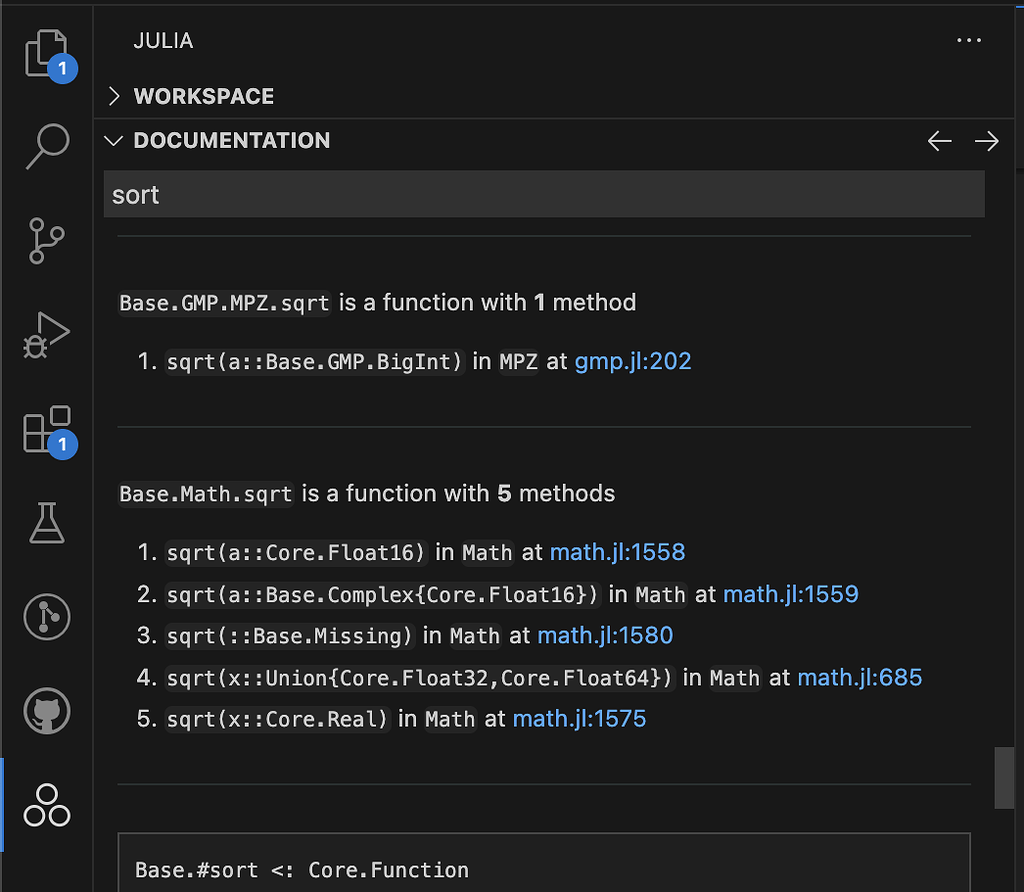
Task: Navigate back in documentation history
Action: point(939,141)
